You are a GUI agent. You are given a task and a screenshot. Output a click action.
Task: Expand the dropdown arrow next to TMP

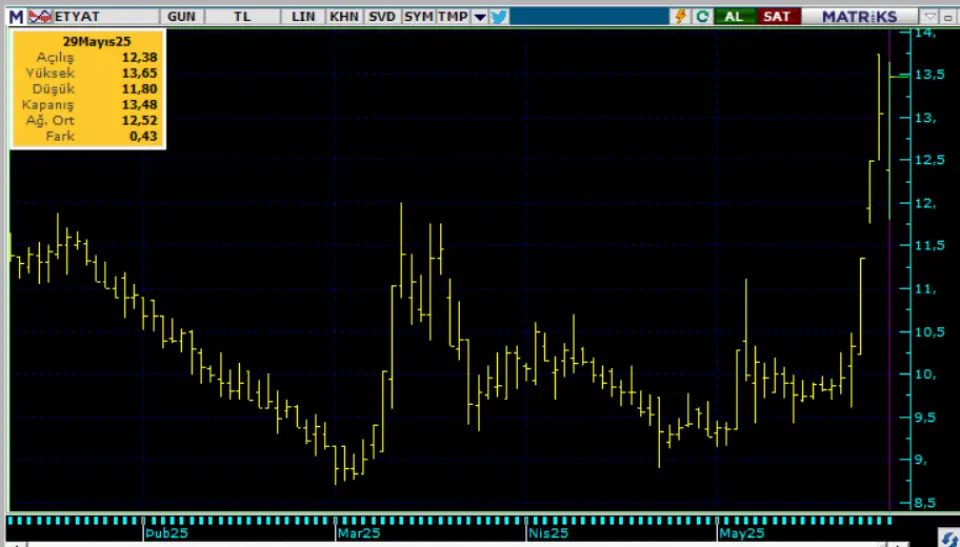coord(480,17)
